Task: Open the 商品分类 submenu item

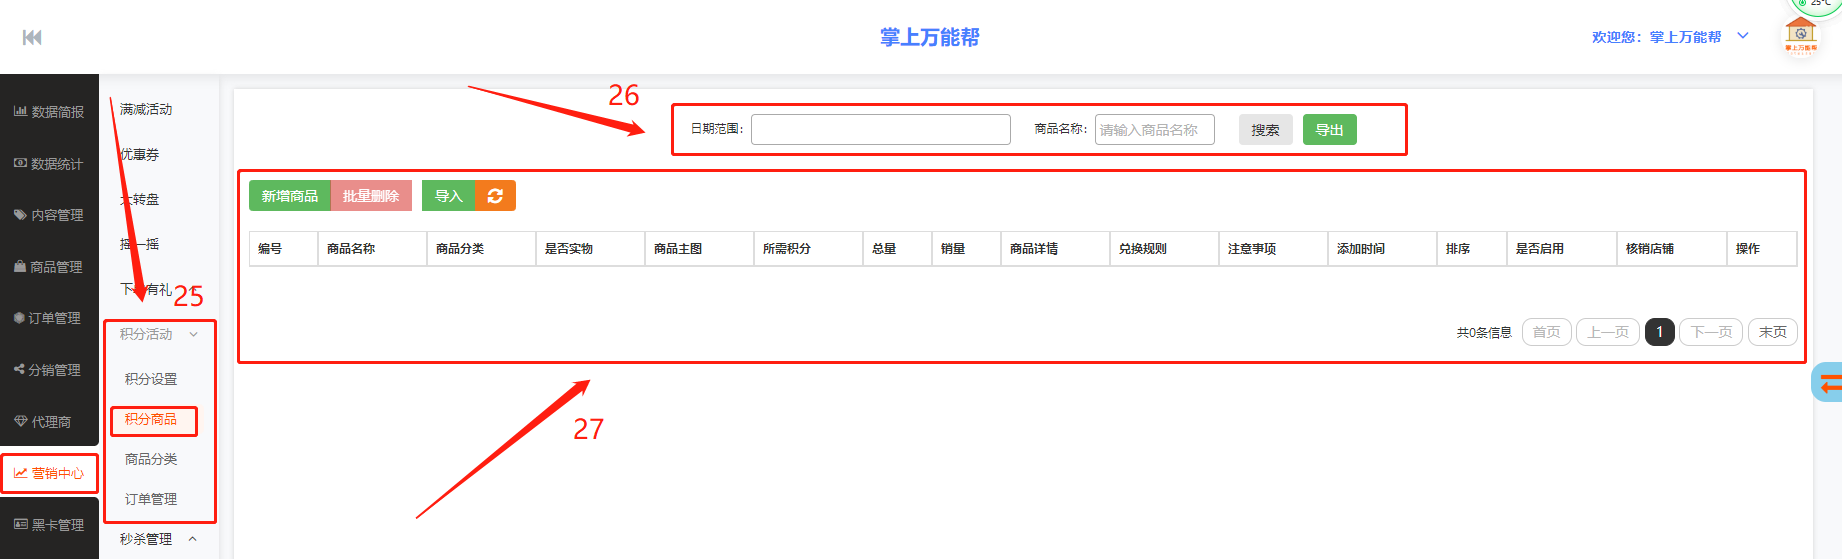Action: point(151,459)
